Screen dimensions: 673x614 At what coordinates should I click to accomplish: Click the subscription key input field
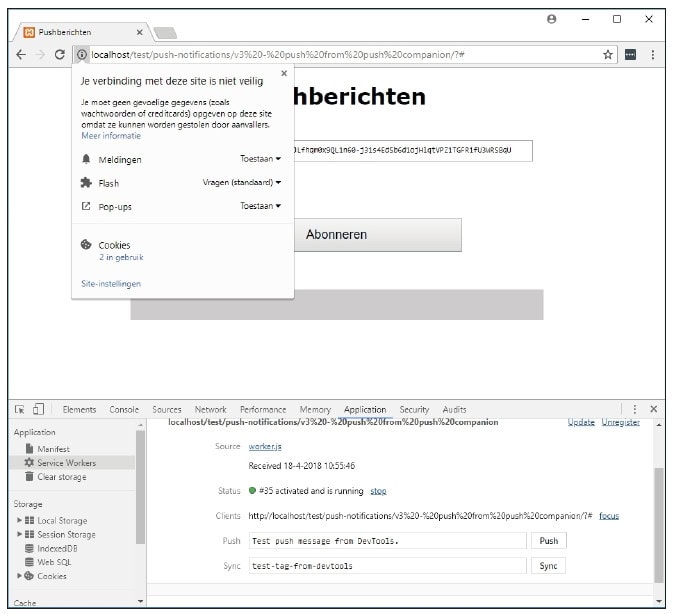pyautogui.click(x=413, y=151)
